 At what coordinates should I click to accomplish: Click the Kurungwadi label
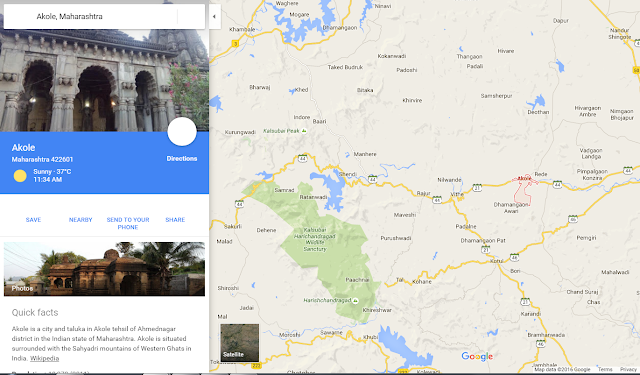pyautogui.click(x=240, y=132)
